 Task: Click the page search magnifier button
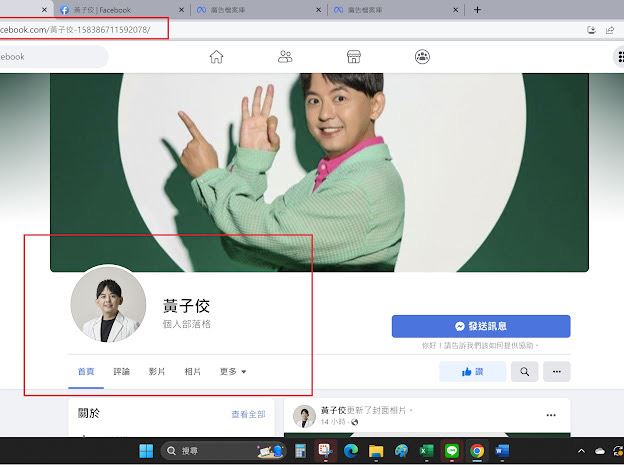coord(524,372)
